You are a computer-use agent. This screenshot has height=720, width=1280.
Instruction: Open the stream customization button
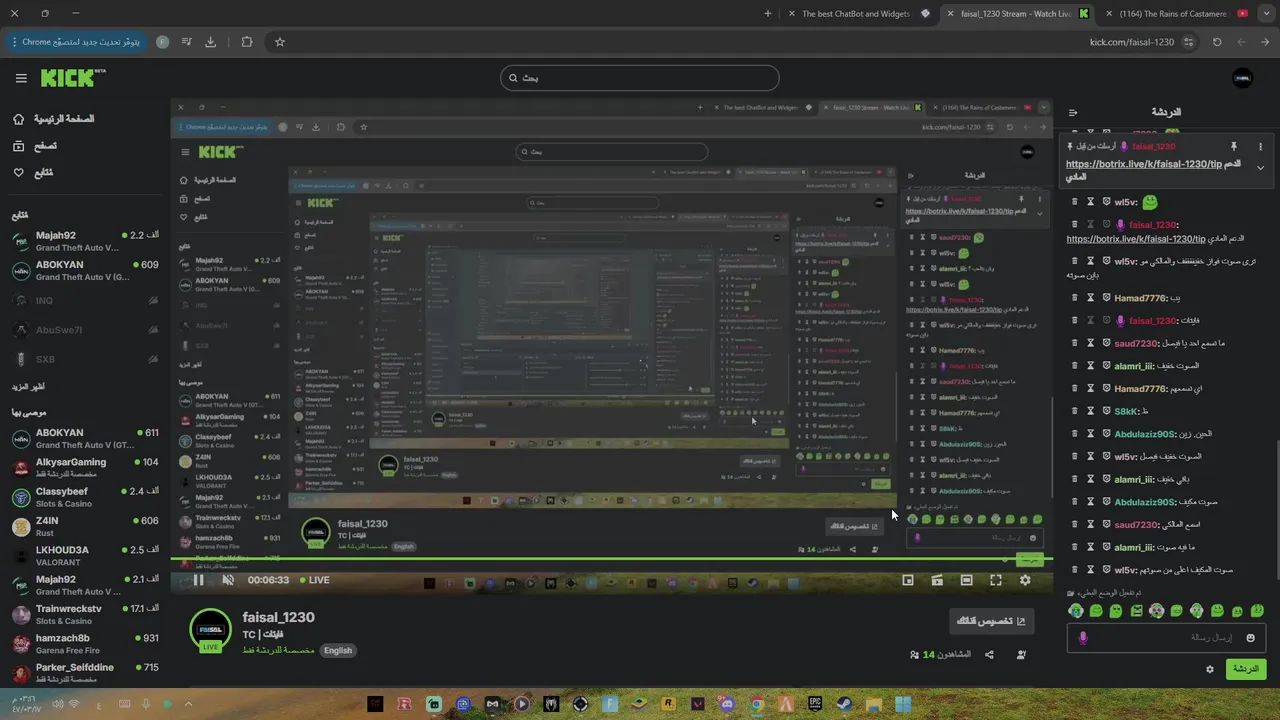(991, 621)
